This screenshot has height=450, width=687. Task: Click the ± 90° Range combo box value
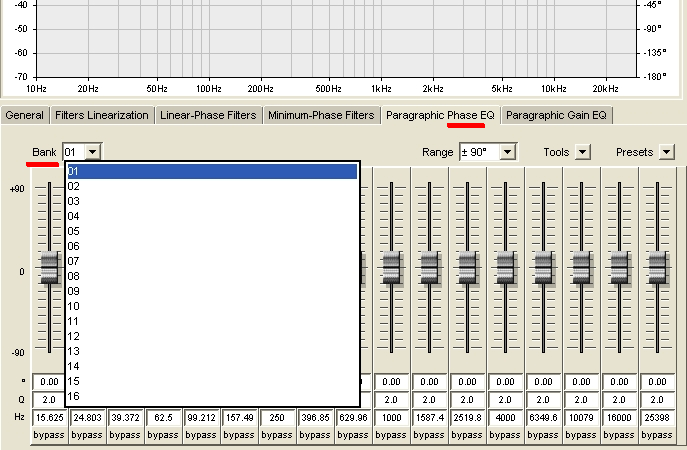click(479, 152)
